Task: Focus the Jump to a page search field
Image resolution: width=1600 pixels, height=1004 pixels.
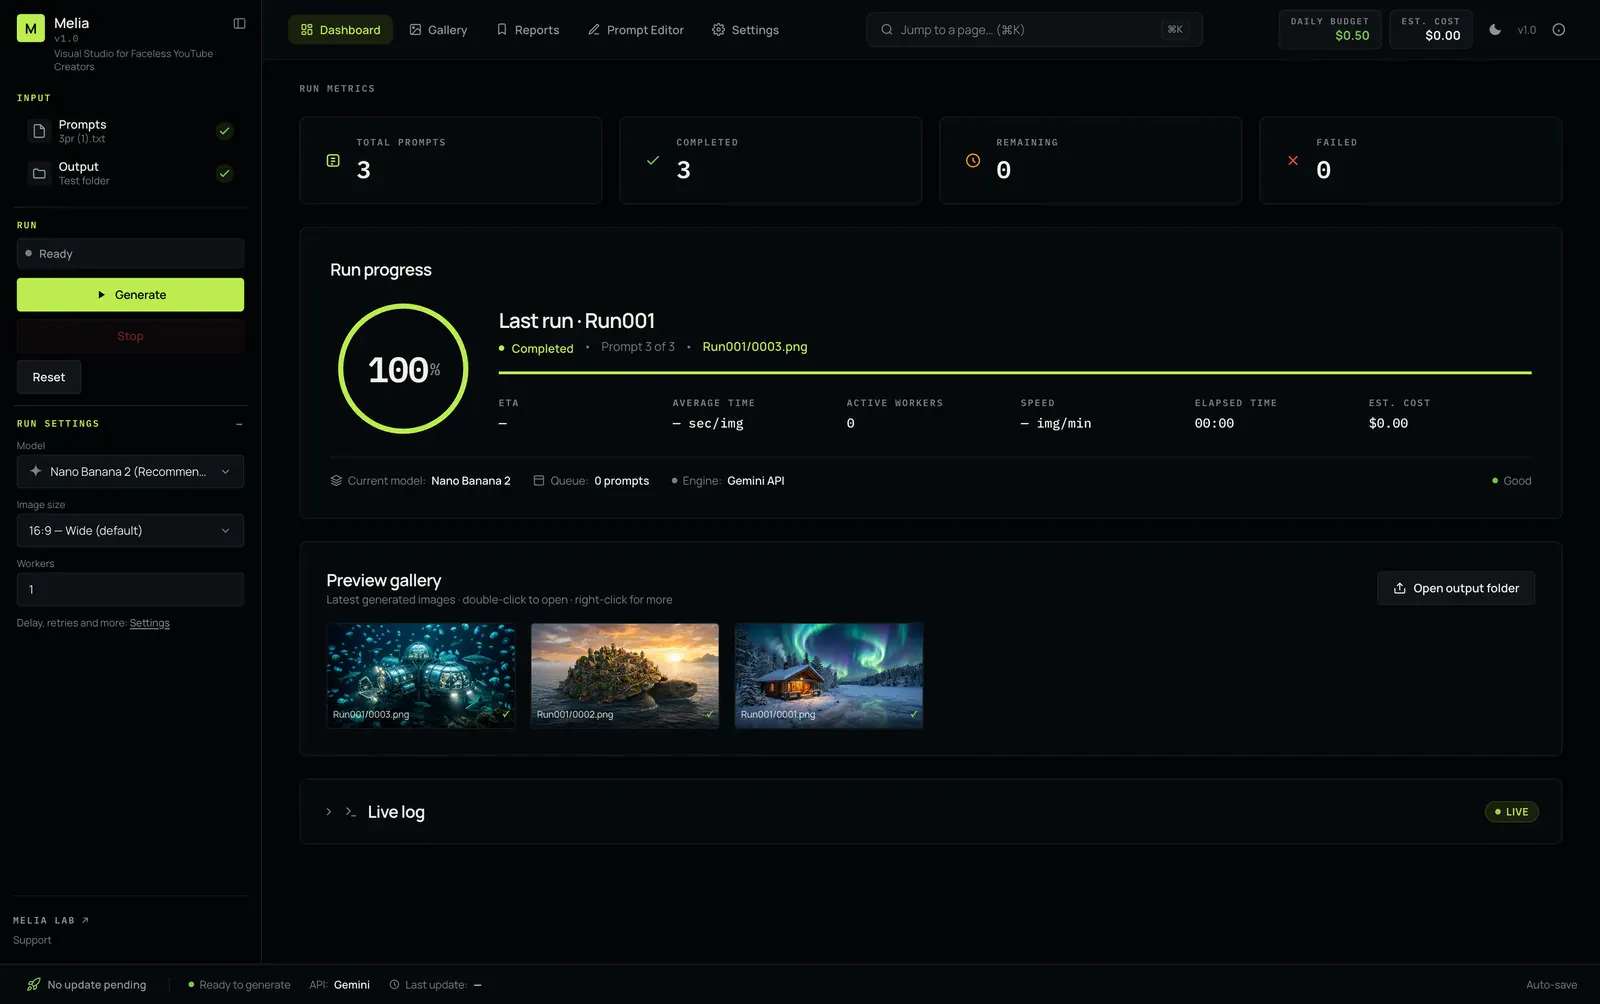Action: (x=1034, y=30)
